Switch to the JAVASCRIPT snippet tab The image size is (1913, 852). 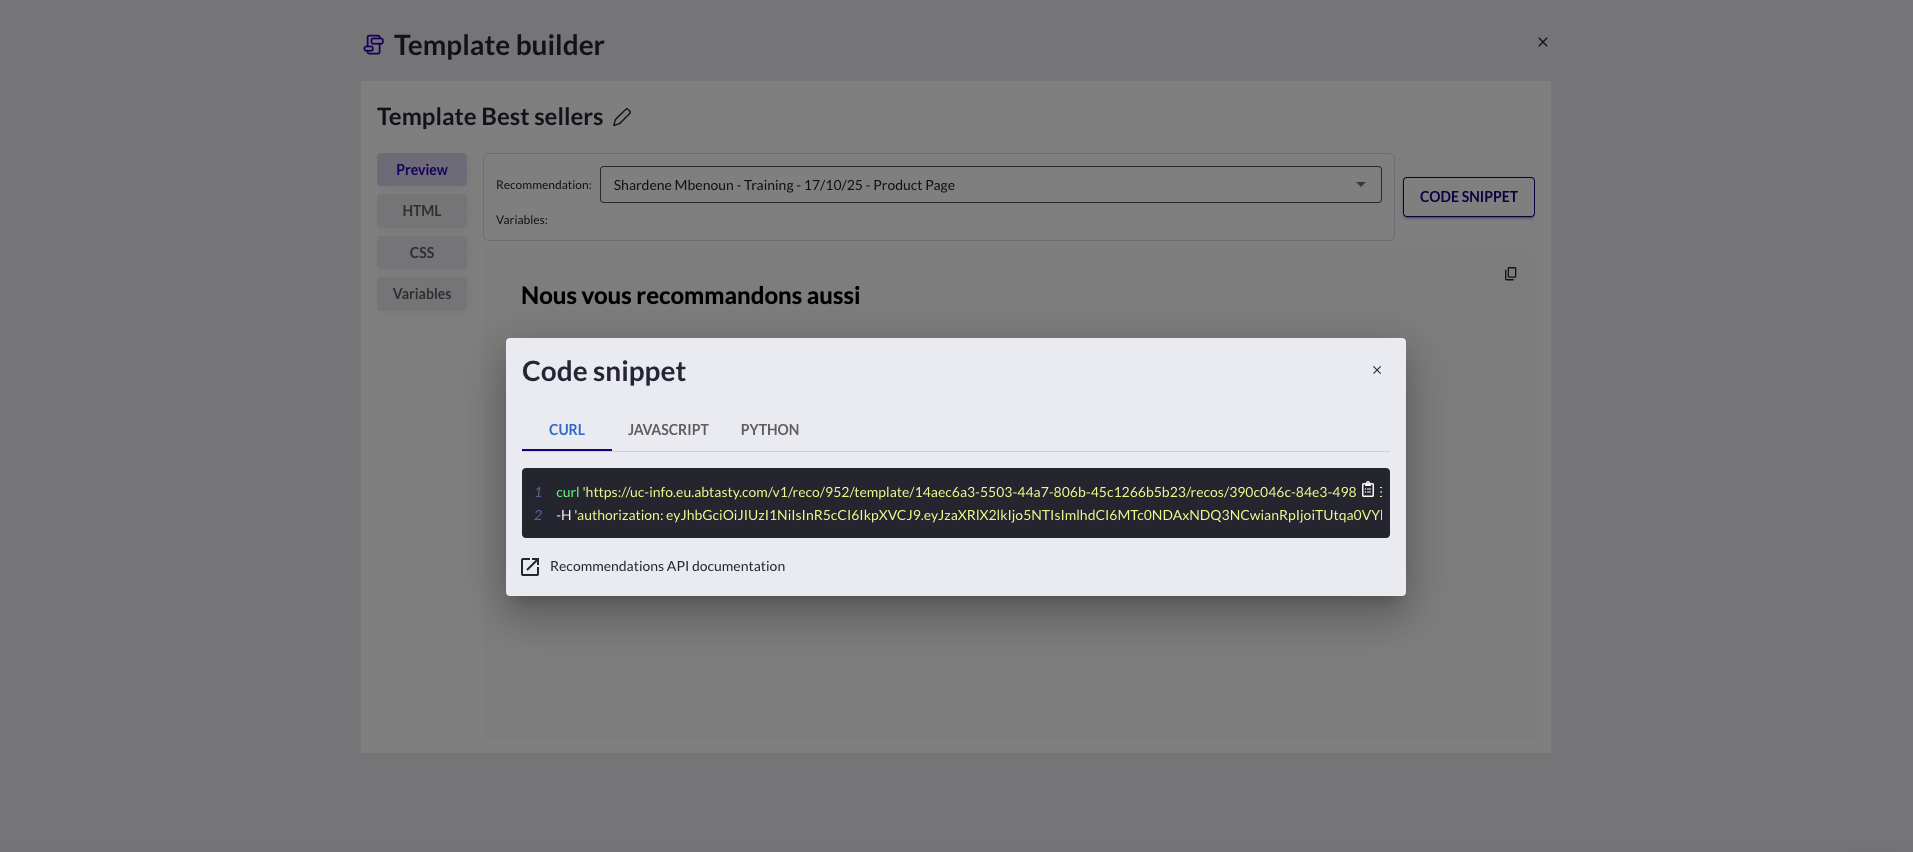[668, 430]
